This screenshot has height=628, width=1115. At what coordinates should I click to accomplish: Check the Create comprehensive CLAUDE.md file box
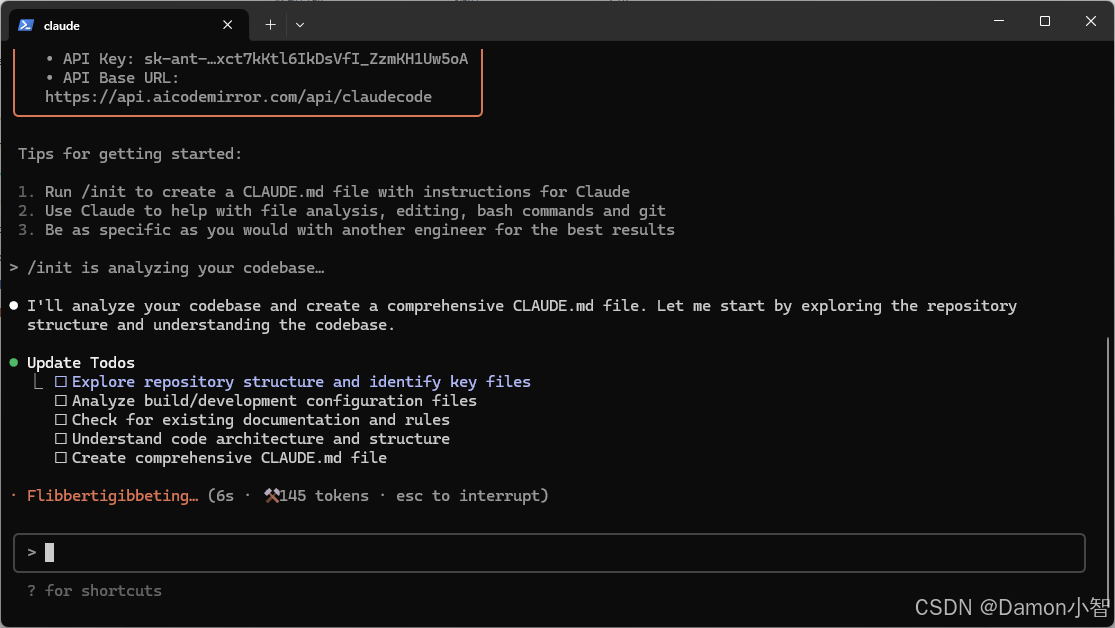[61, 458]
